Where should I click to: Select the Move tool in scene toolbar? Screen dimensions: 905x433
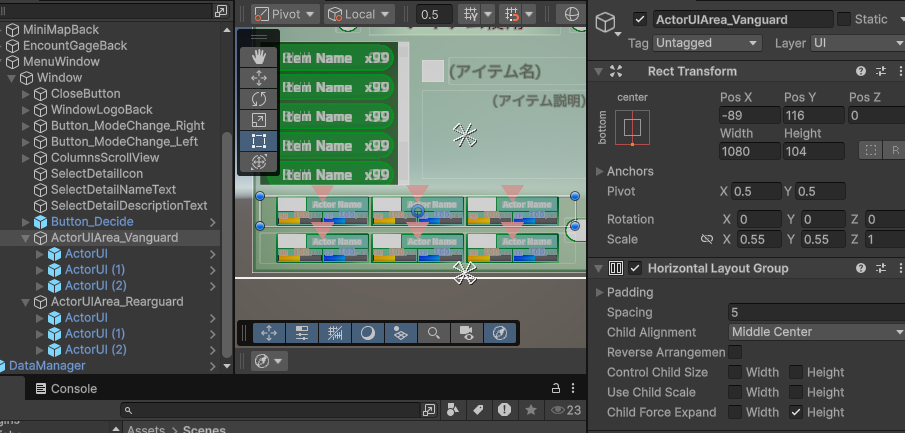coord(259,77)
